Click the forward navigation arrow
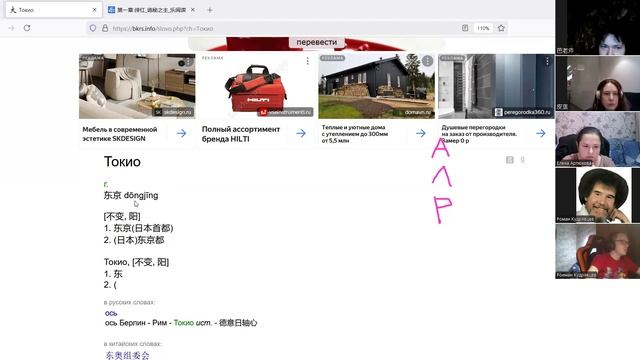 (x=11, y=28)
